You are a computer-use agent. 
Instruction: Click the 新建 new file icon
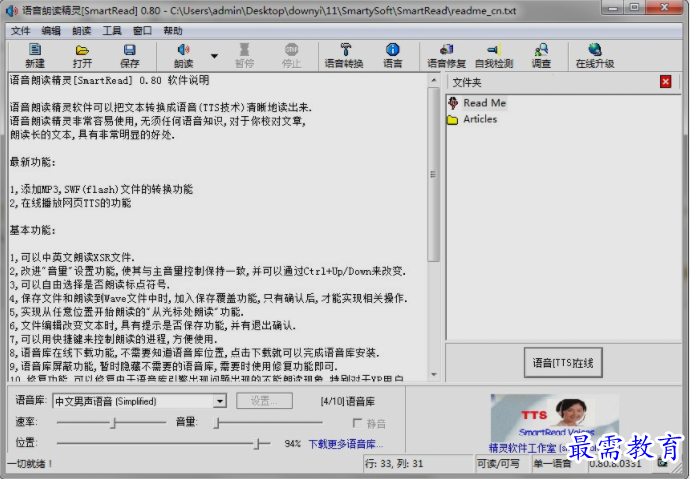click(35, 55)
